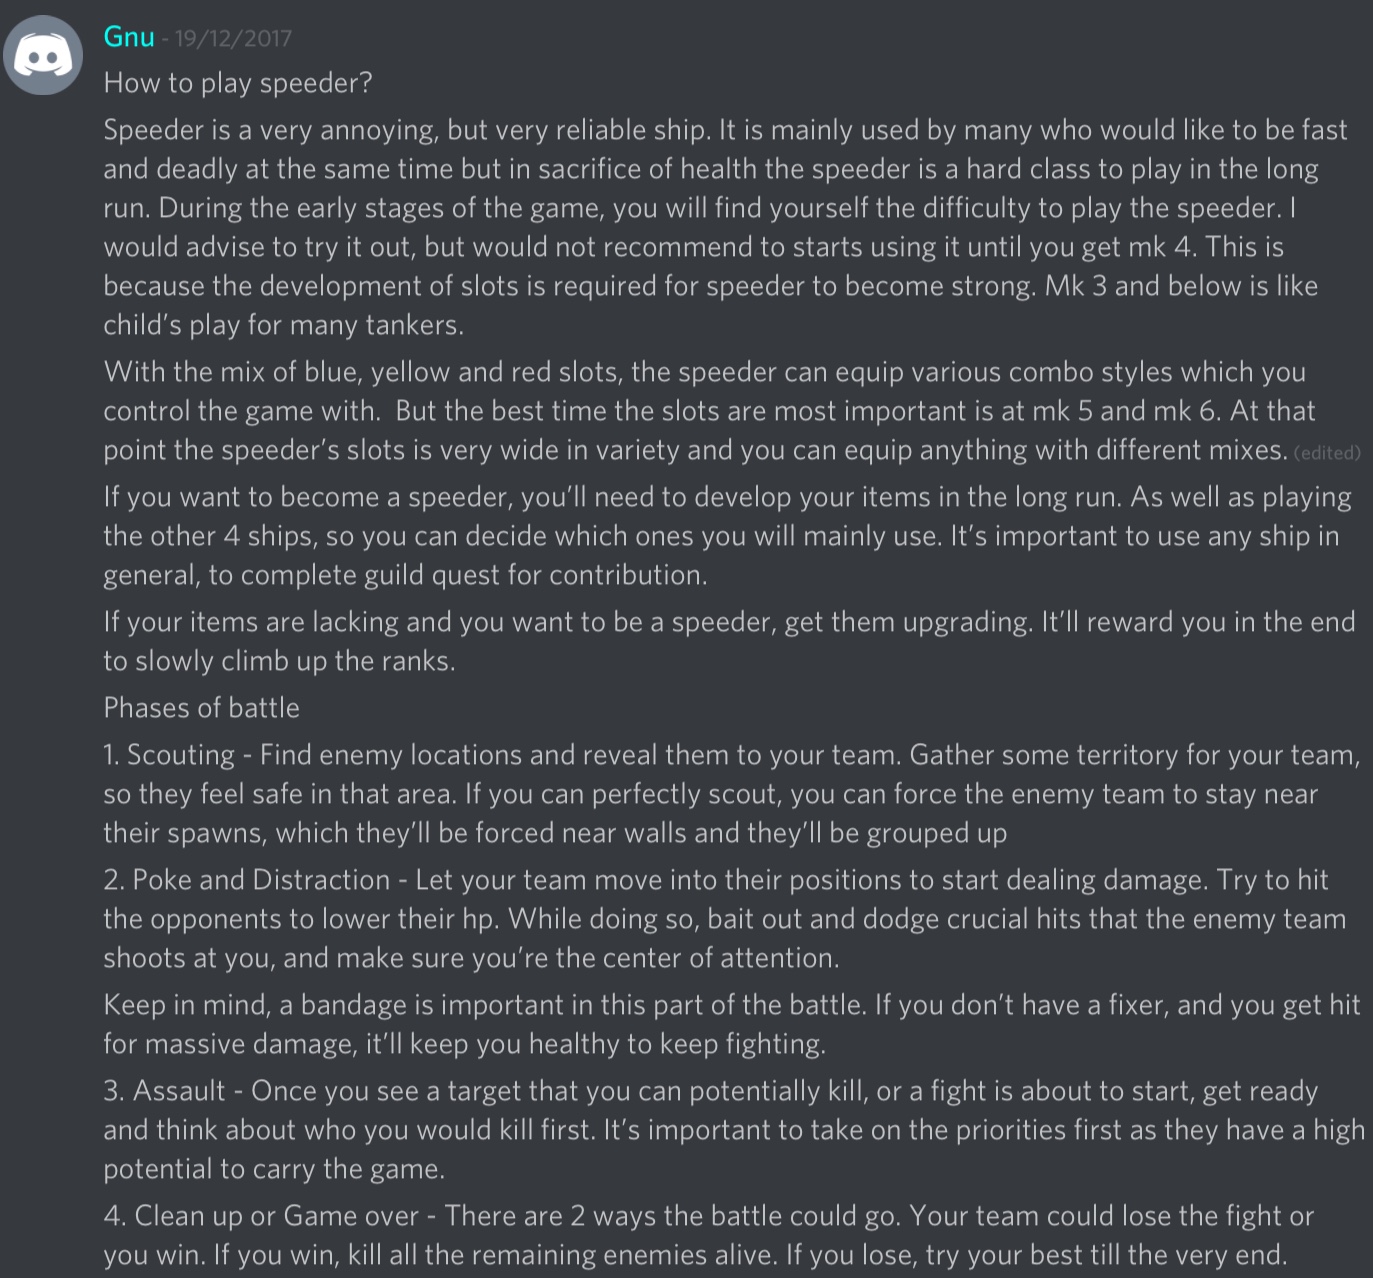Open the Gnu username profile
Screen dimensions: 1373x1278
129,38
